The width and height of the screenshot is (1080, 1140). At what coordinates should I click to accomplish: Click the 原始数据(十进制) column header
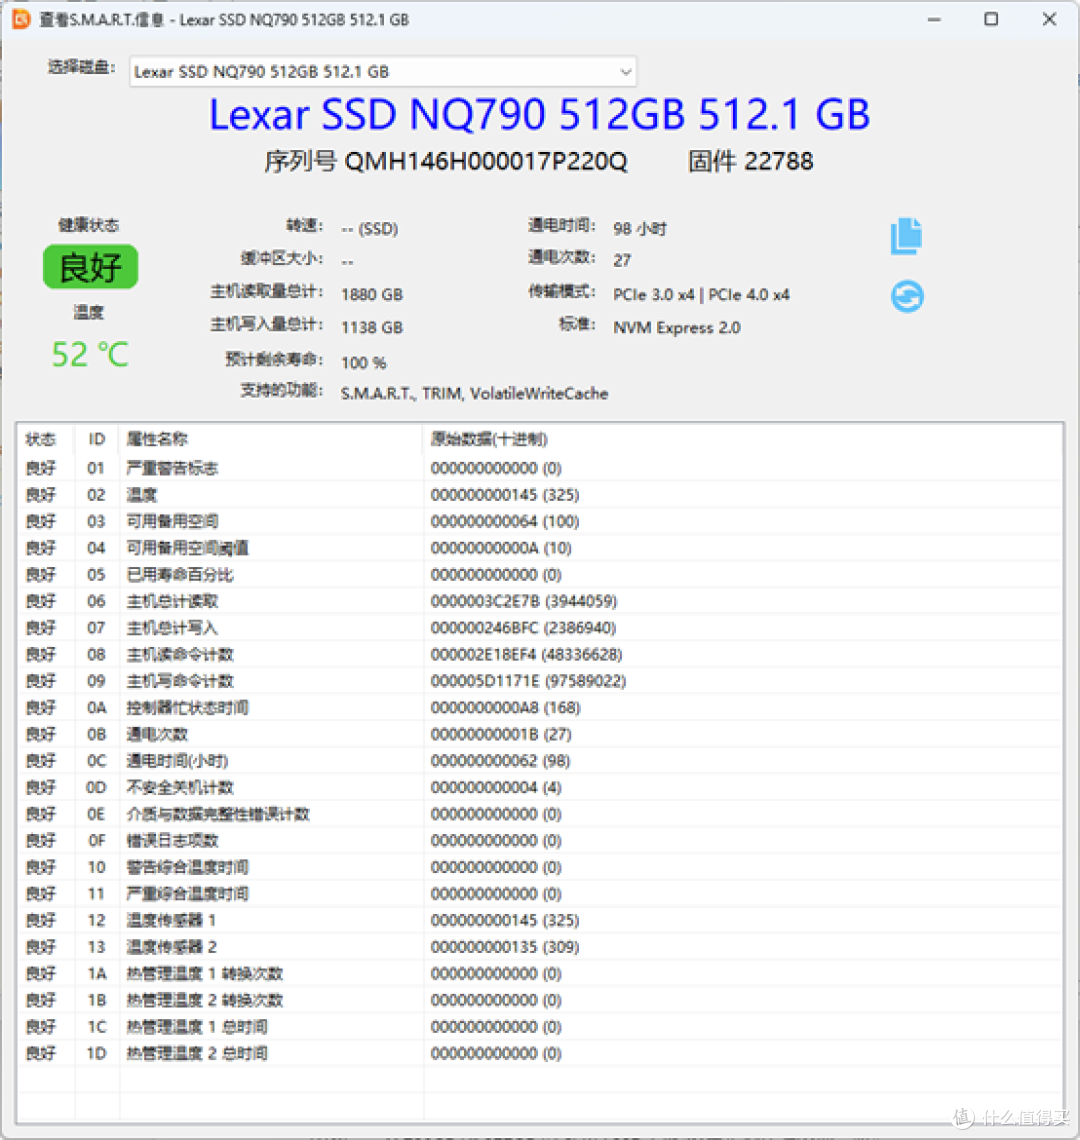489,439
